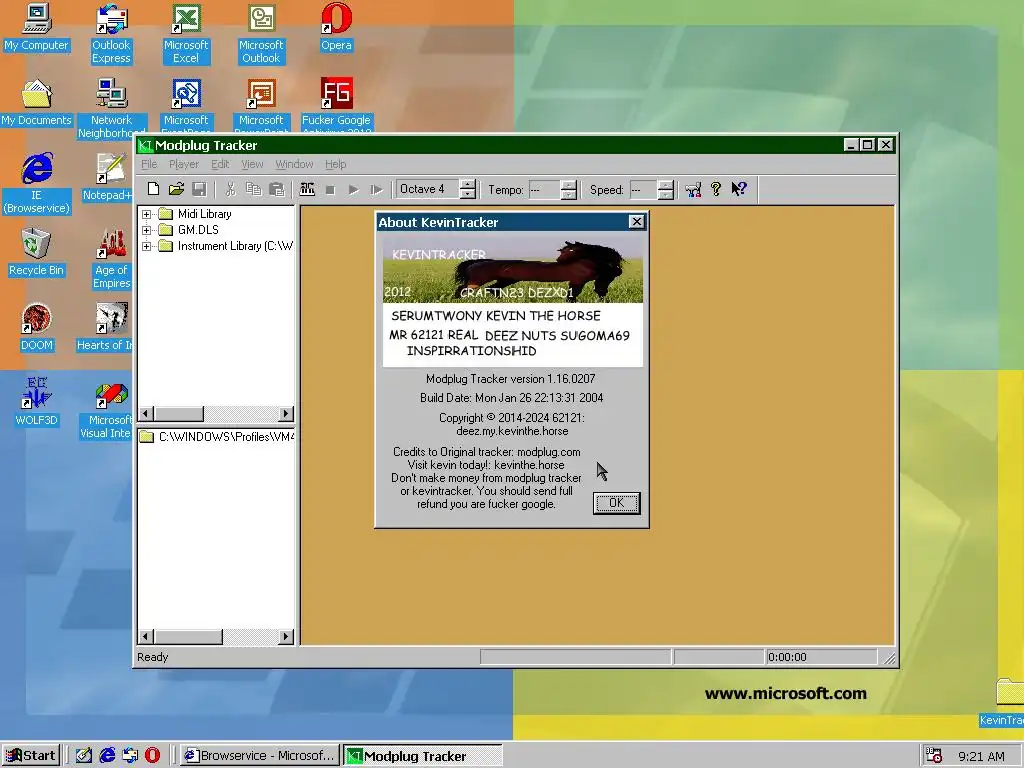
Task: Open the Help menu
Action: coord(336,164)
